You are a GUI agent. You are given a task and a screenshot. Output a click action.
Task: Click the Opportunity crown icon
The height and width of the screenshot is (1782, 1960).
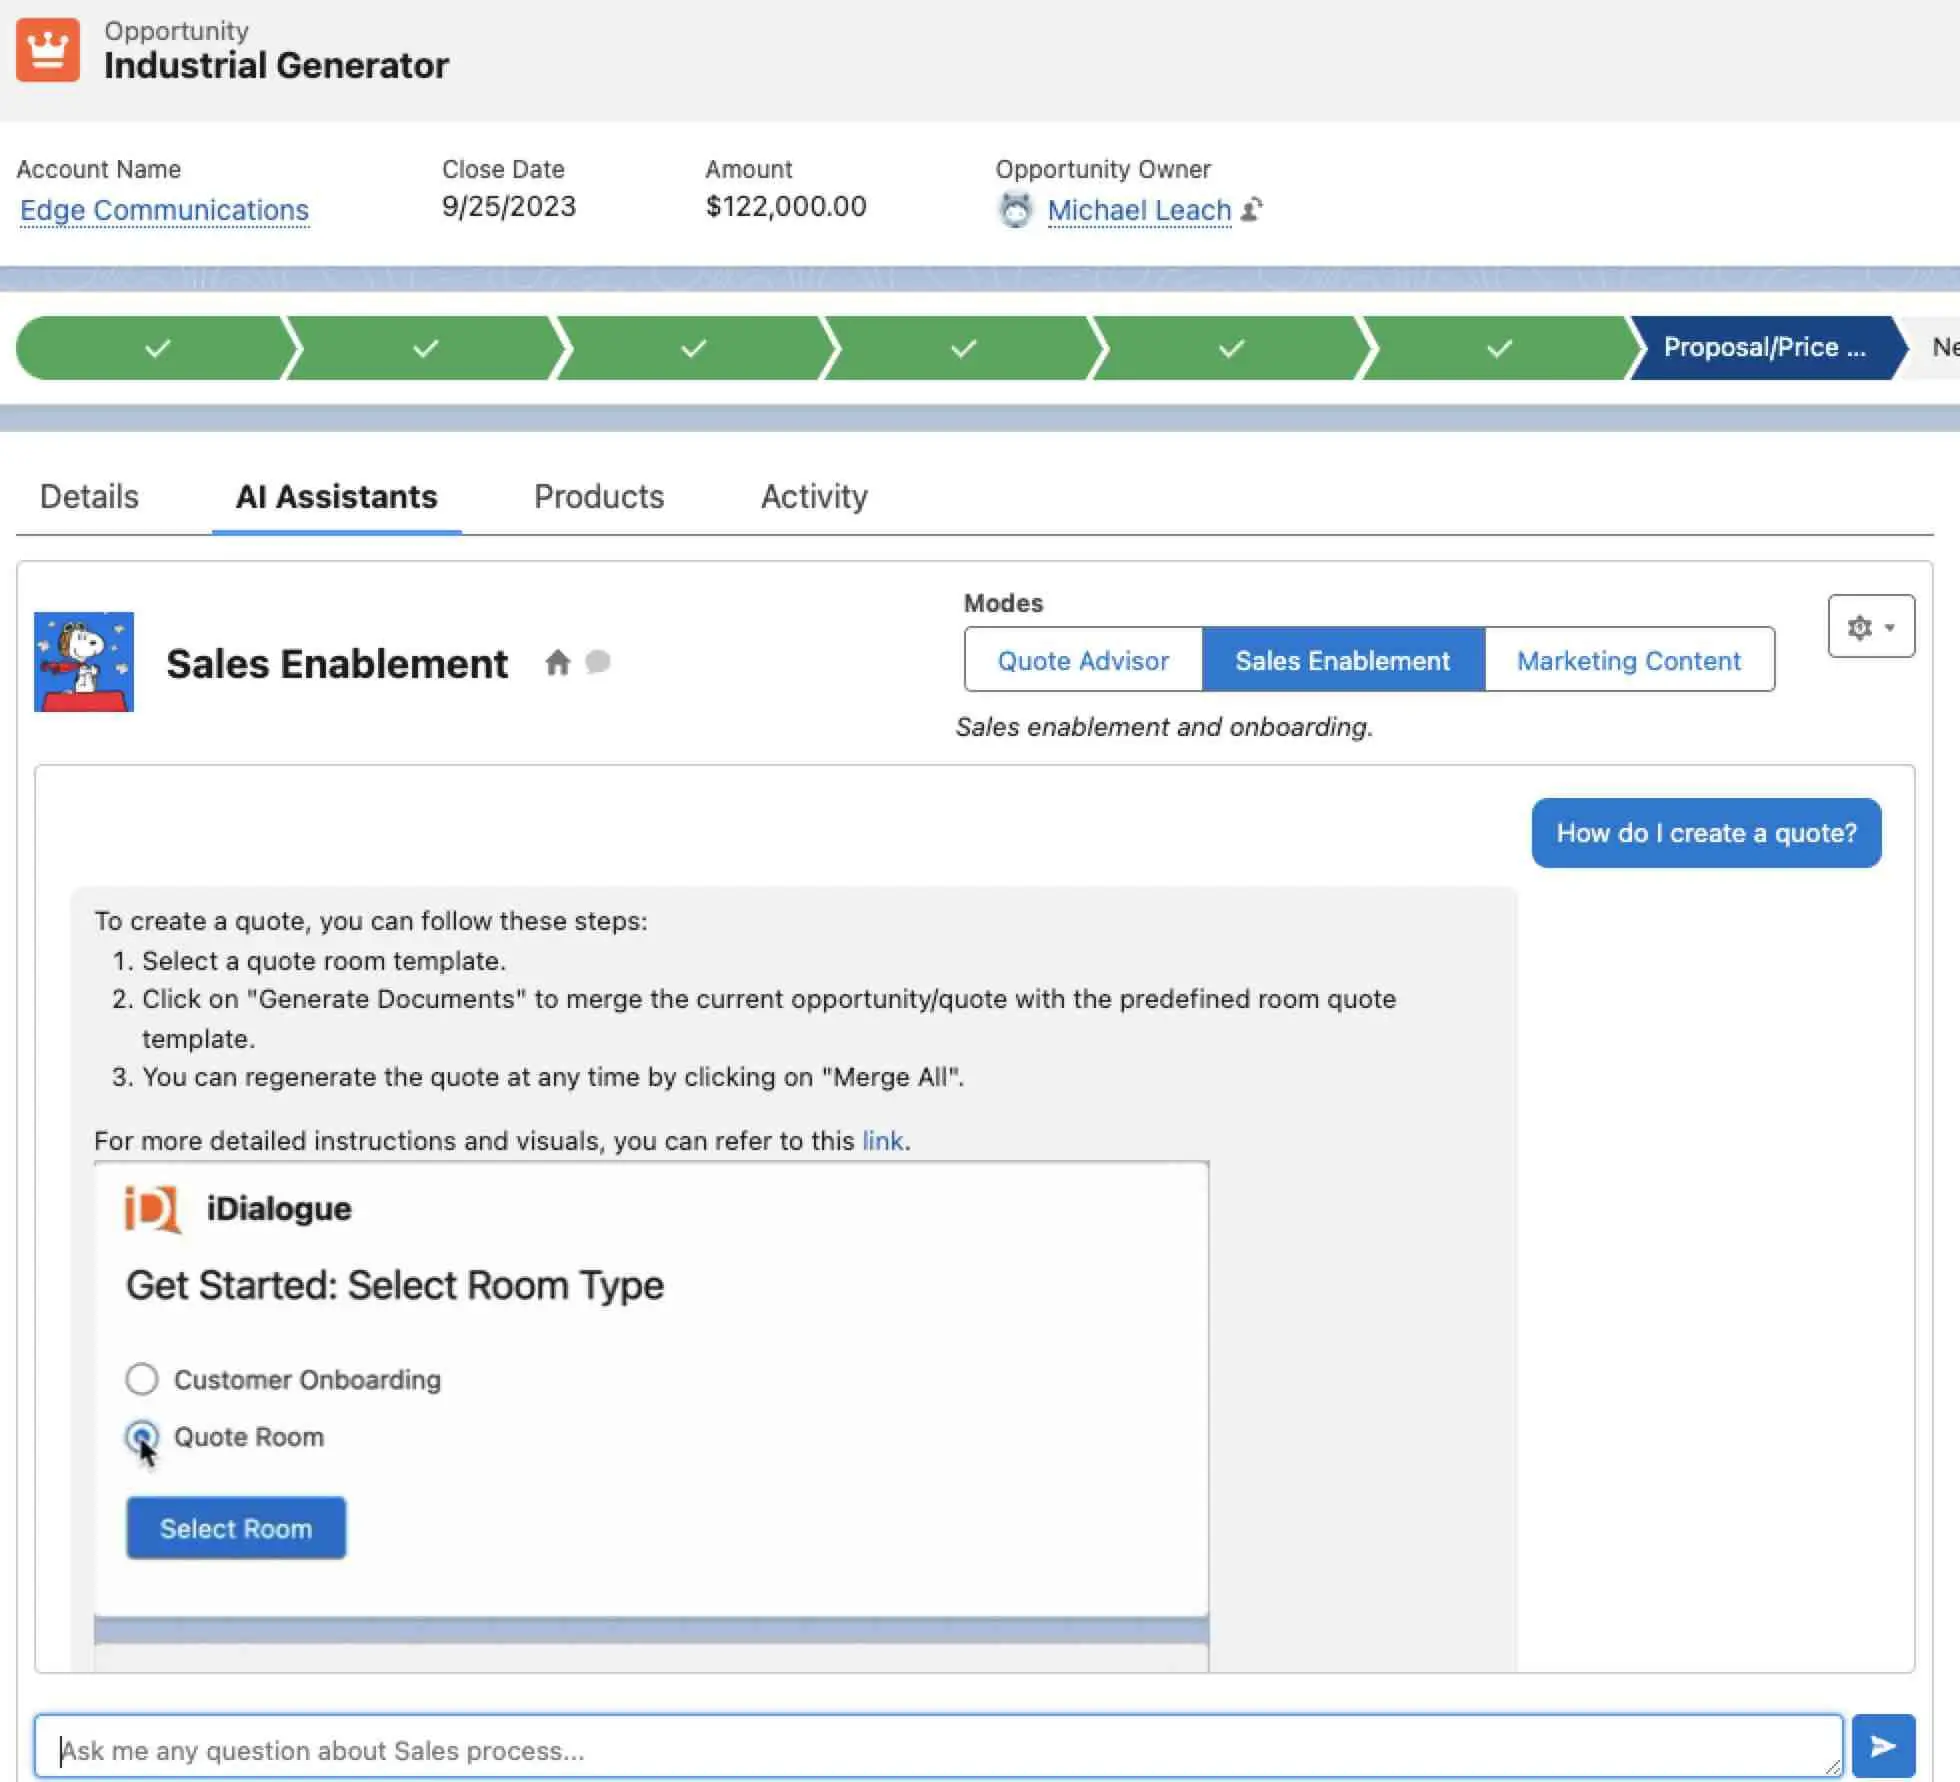(48, 49)
